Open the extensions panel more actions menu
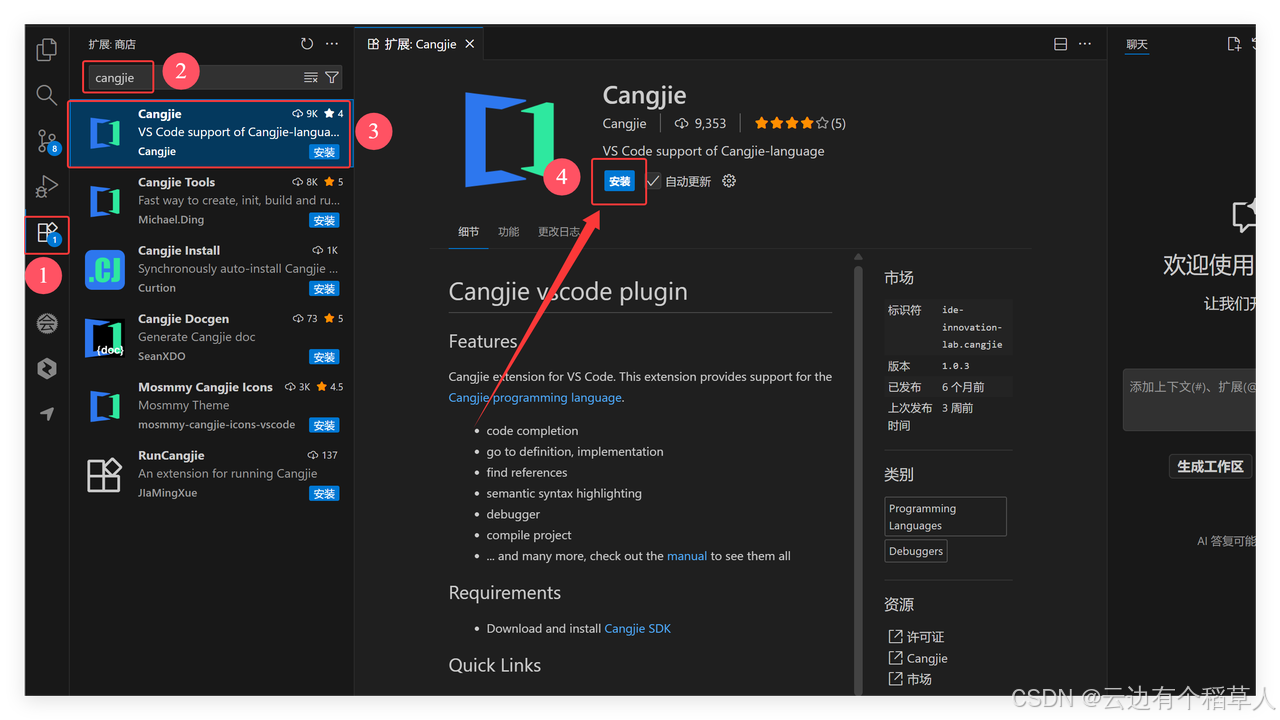Image resolution: width=1280 pixels, height=720 pixels. (332, 44)
